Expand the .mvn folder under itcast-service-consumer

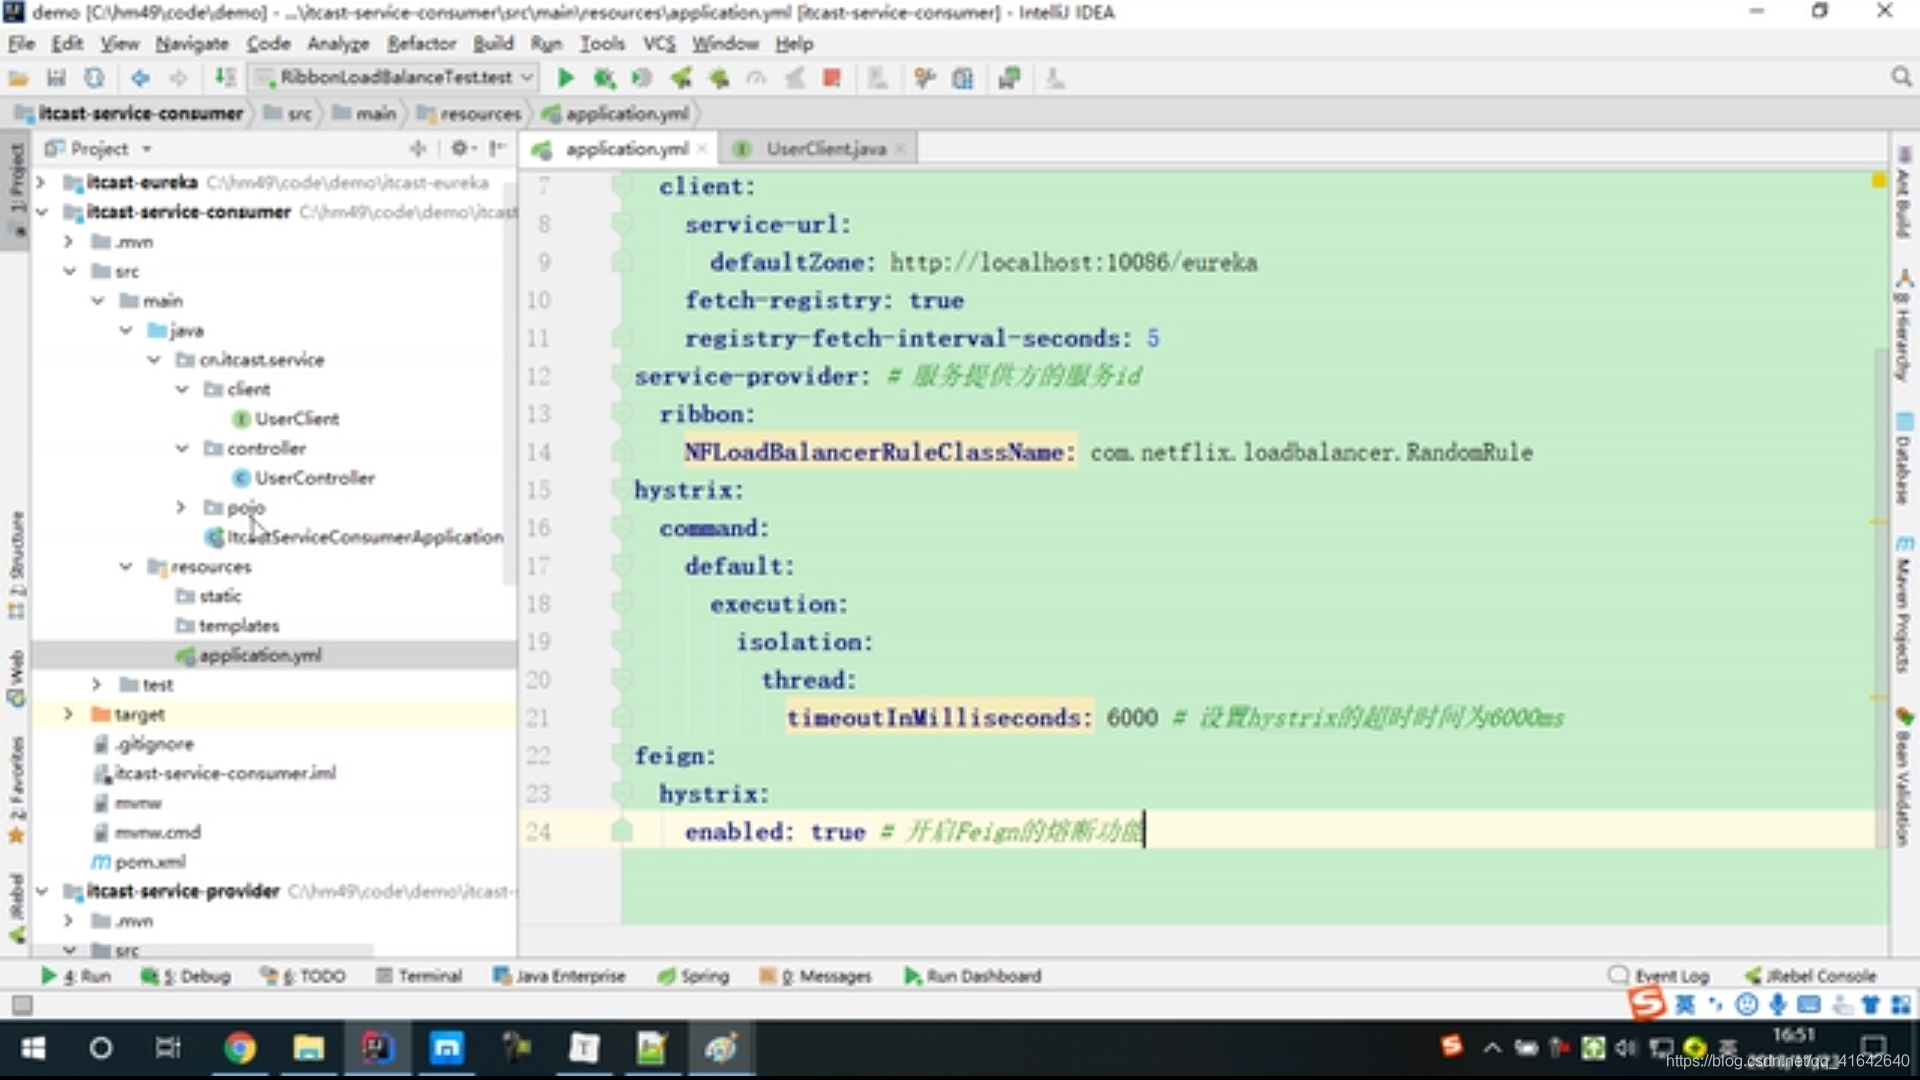pyautogui.click(x=69, y=241)
